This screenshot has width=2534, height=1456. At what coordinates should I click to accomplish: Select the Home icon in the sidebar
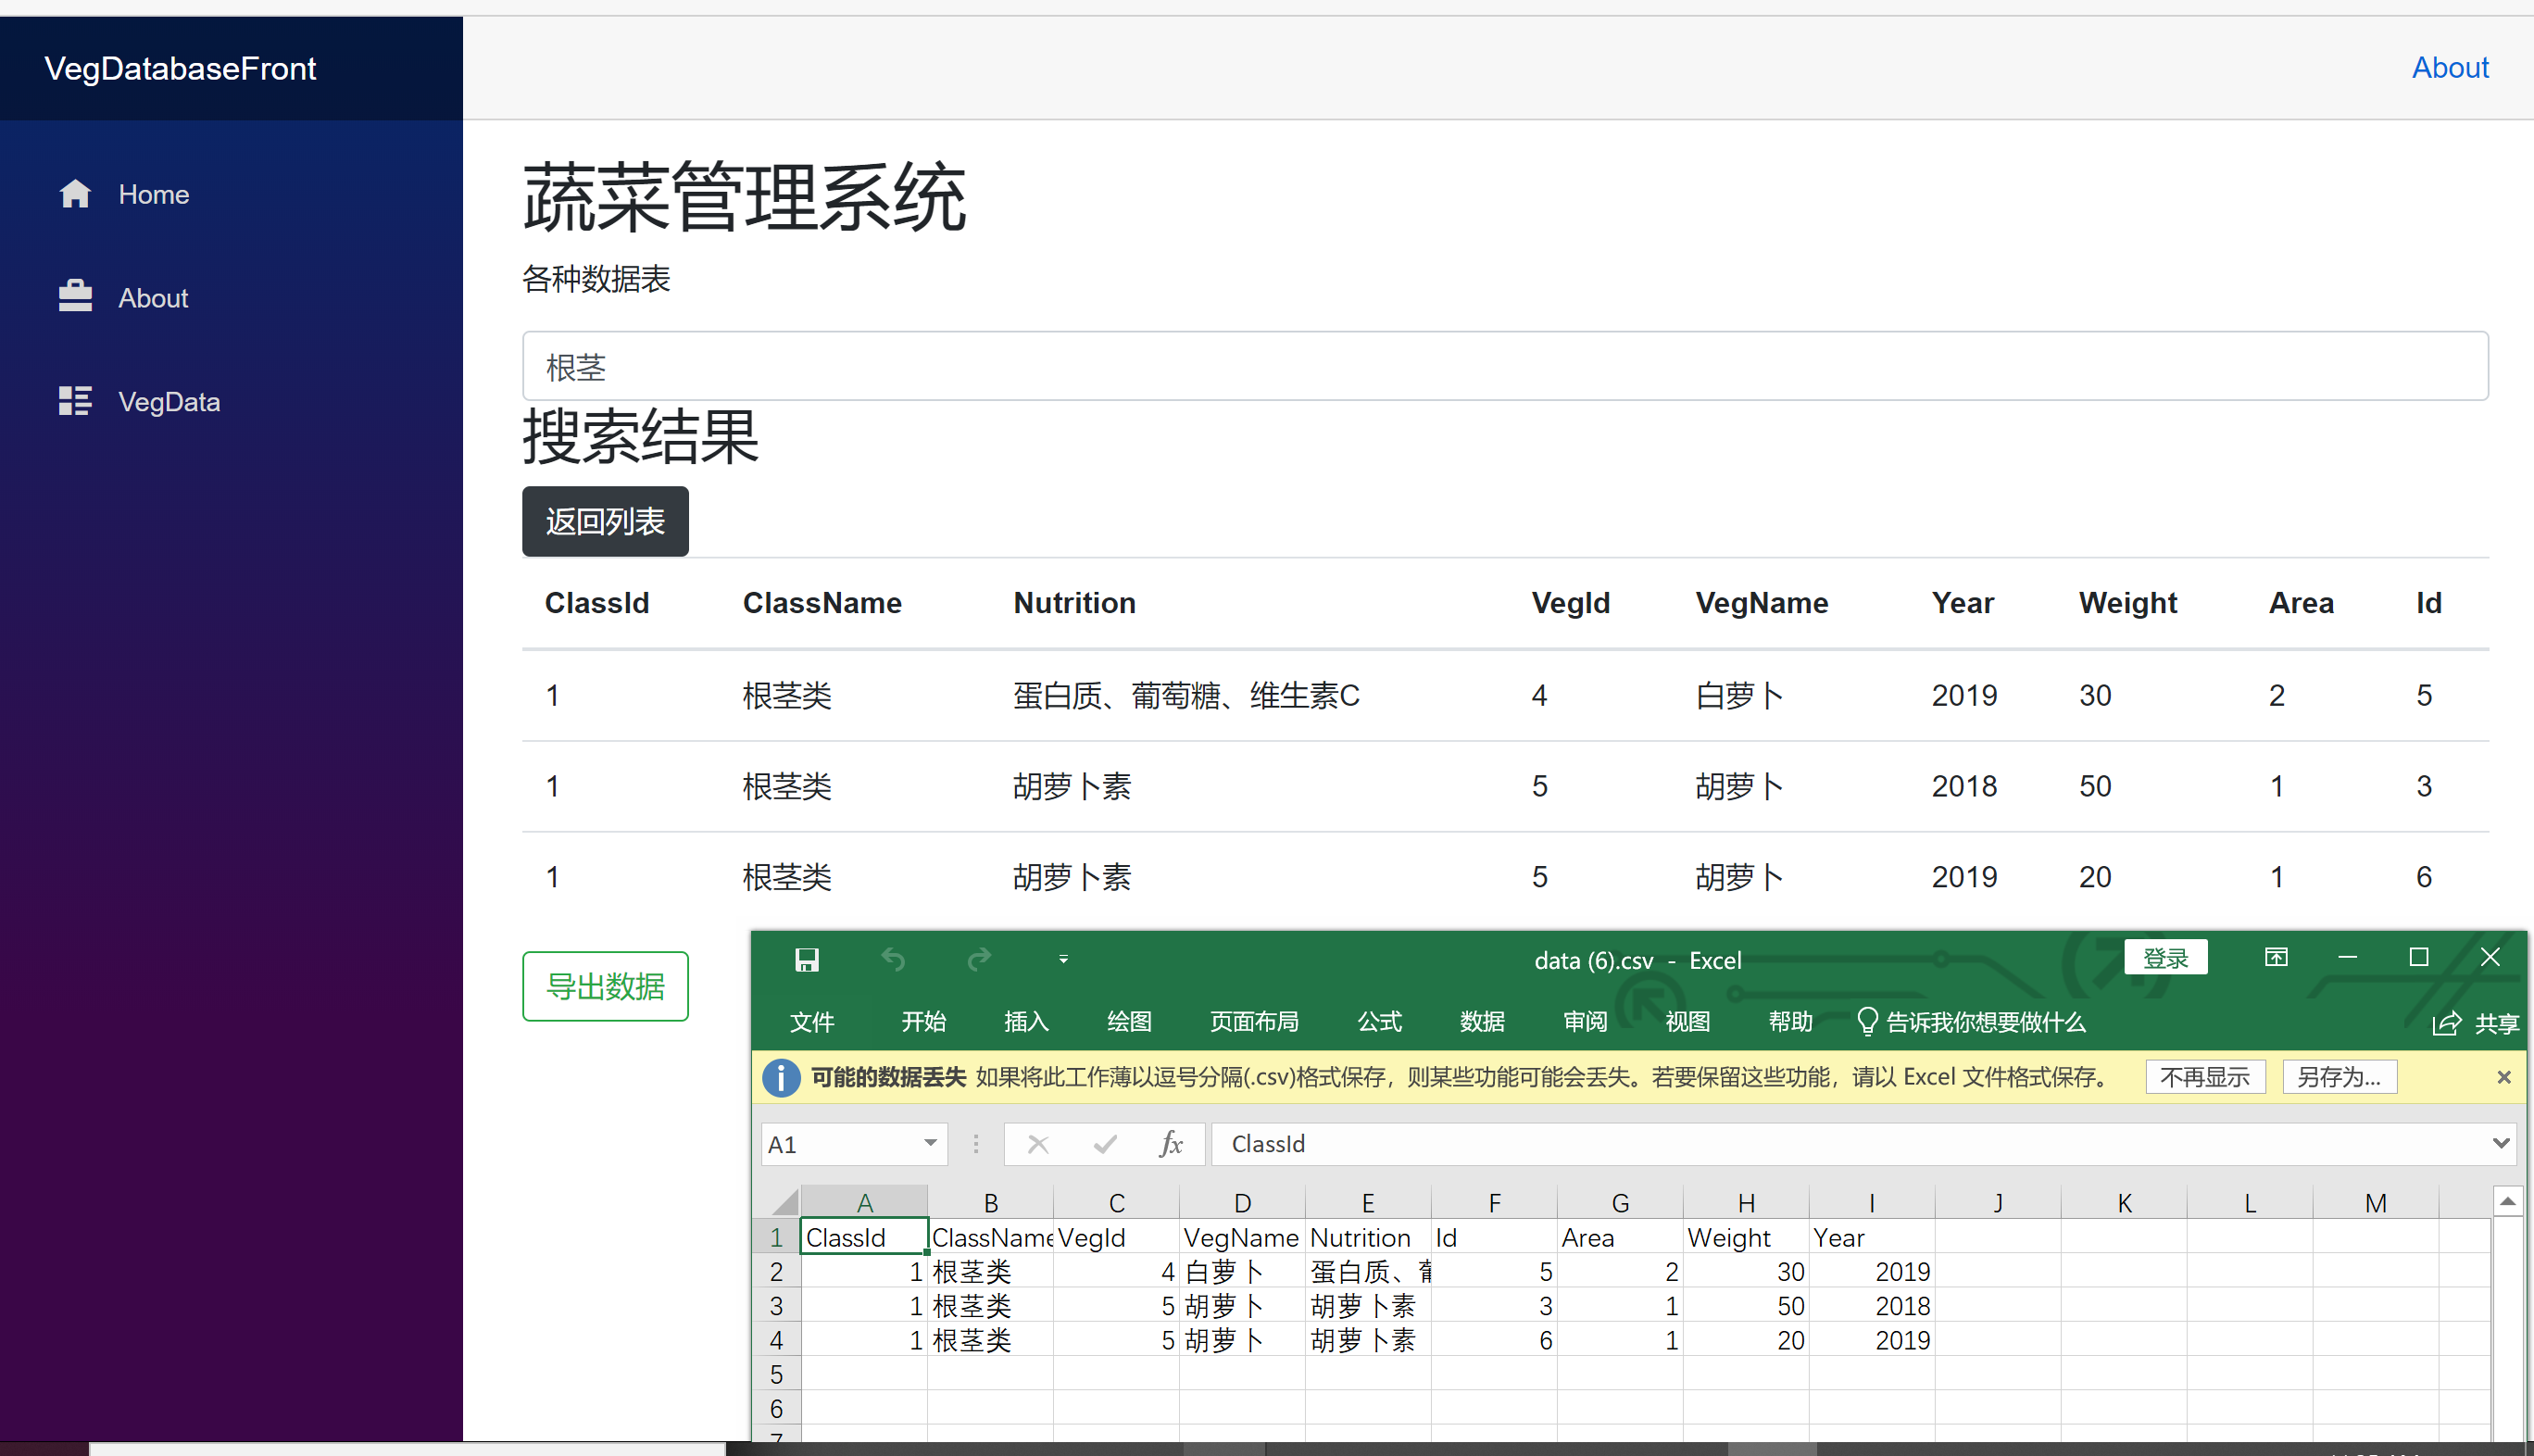(75, 193)
